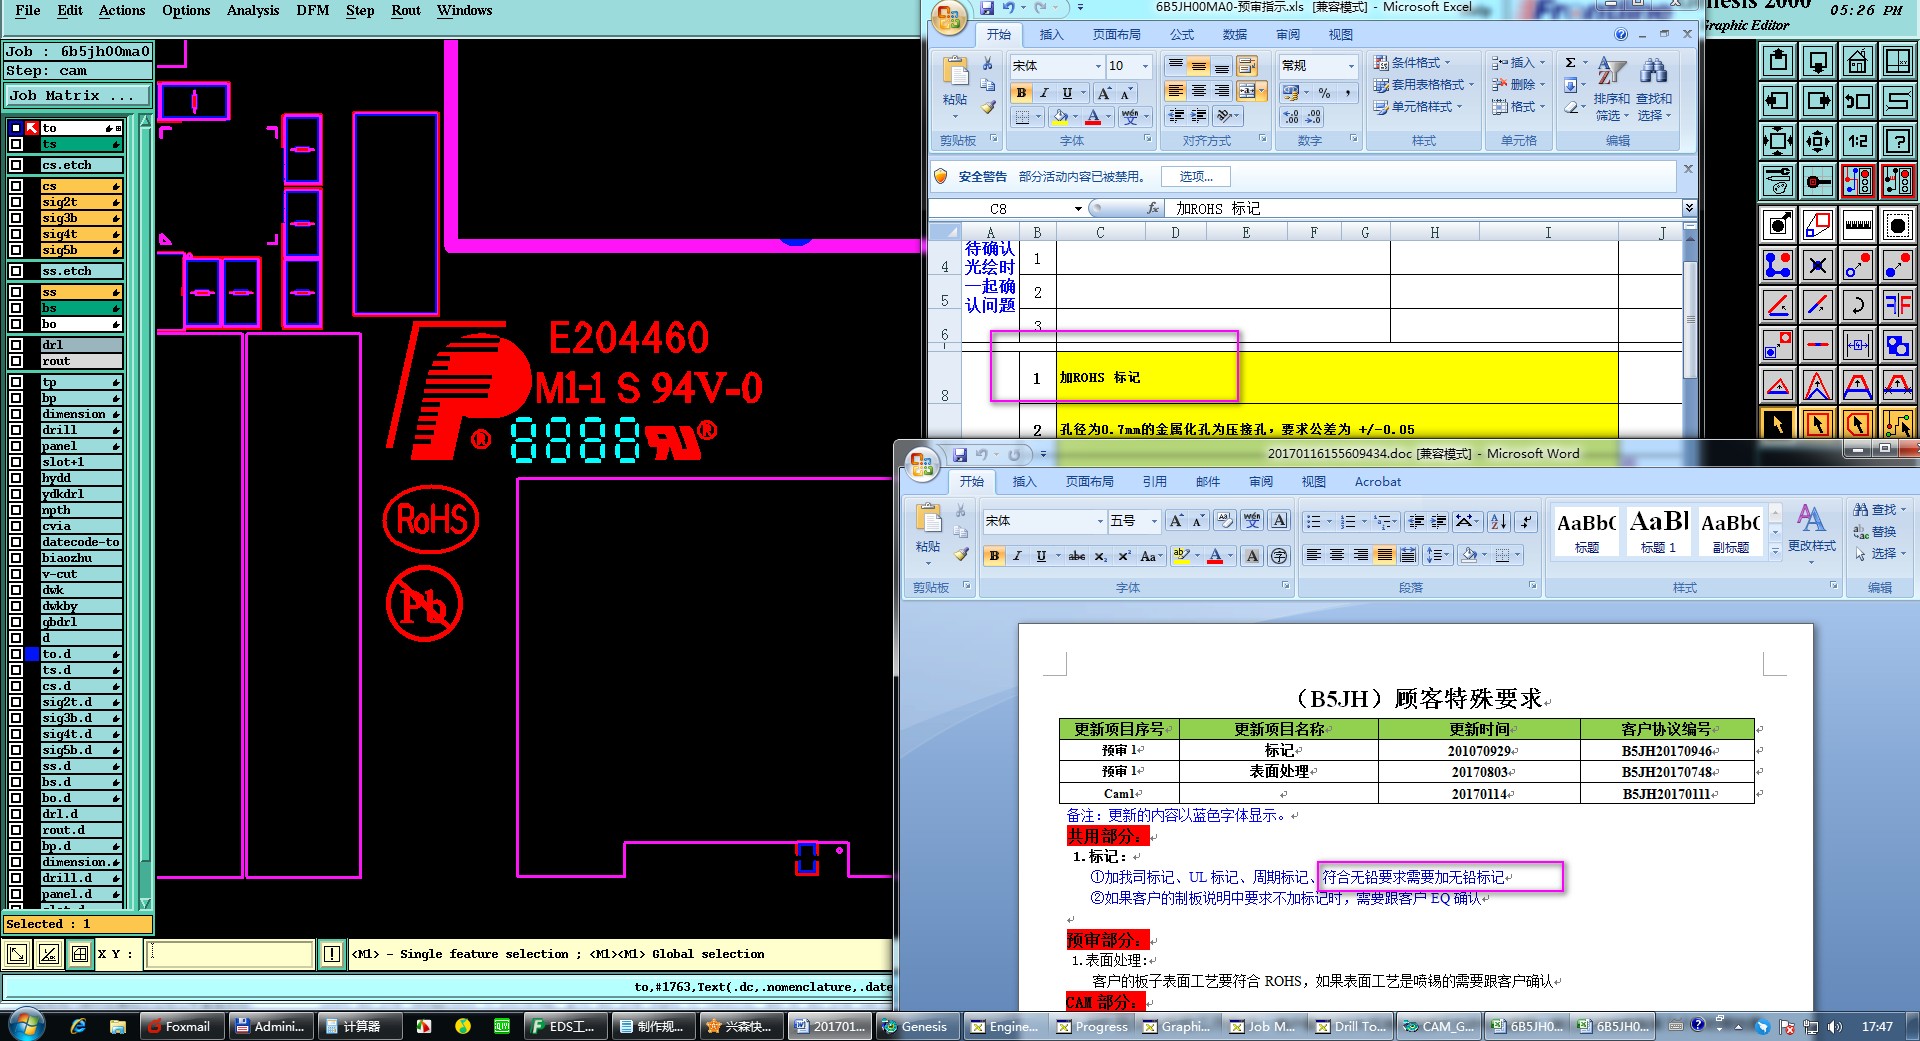Click the mirror F flip tool icon
The image size is (1920, 1041).
click(1897, 305)
